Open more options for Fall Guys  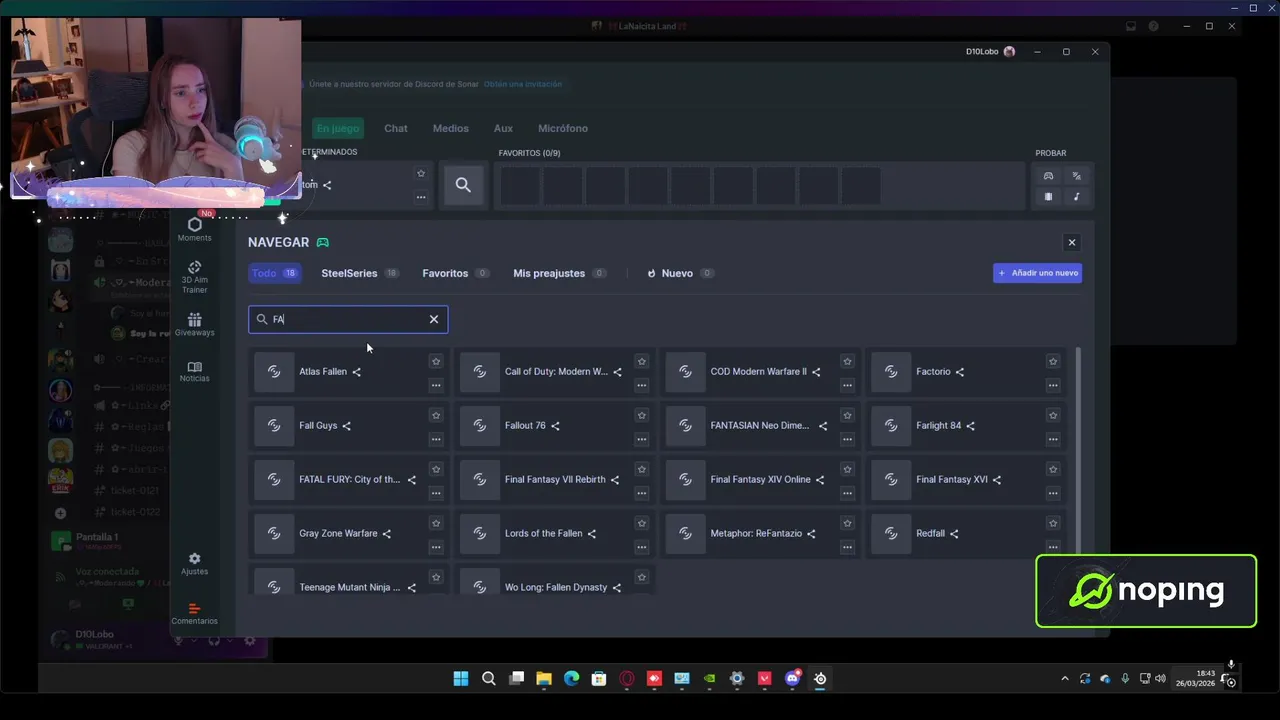tap(436, 439)
